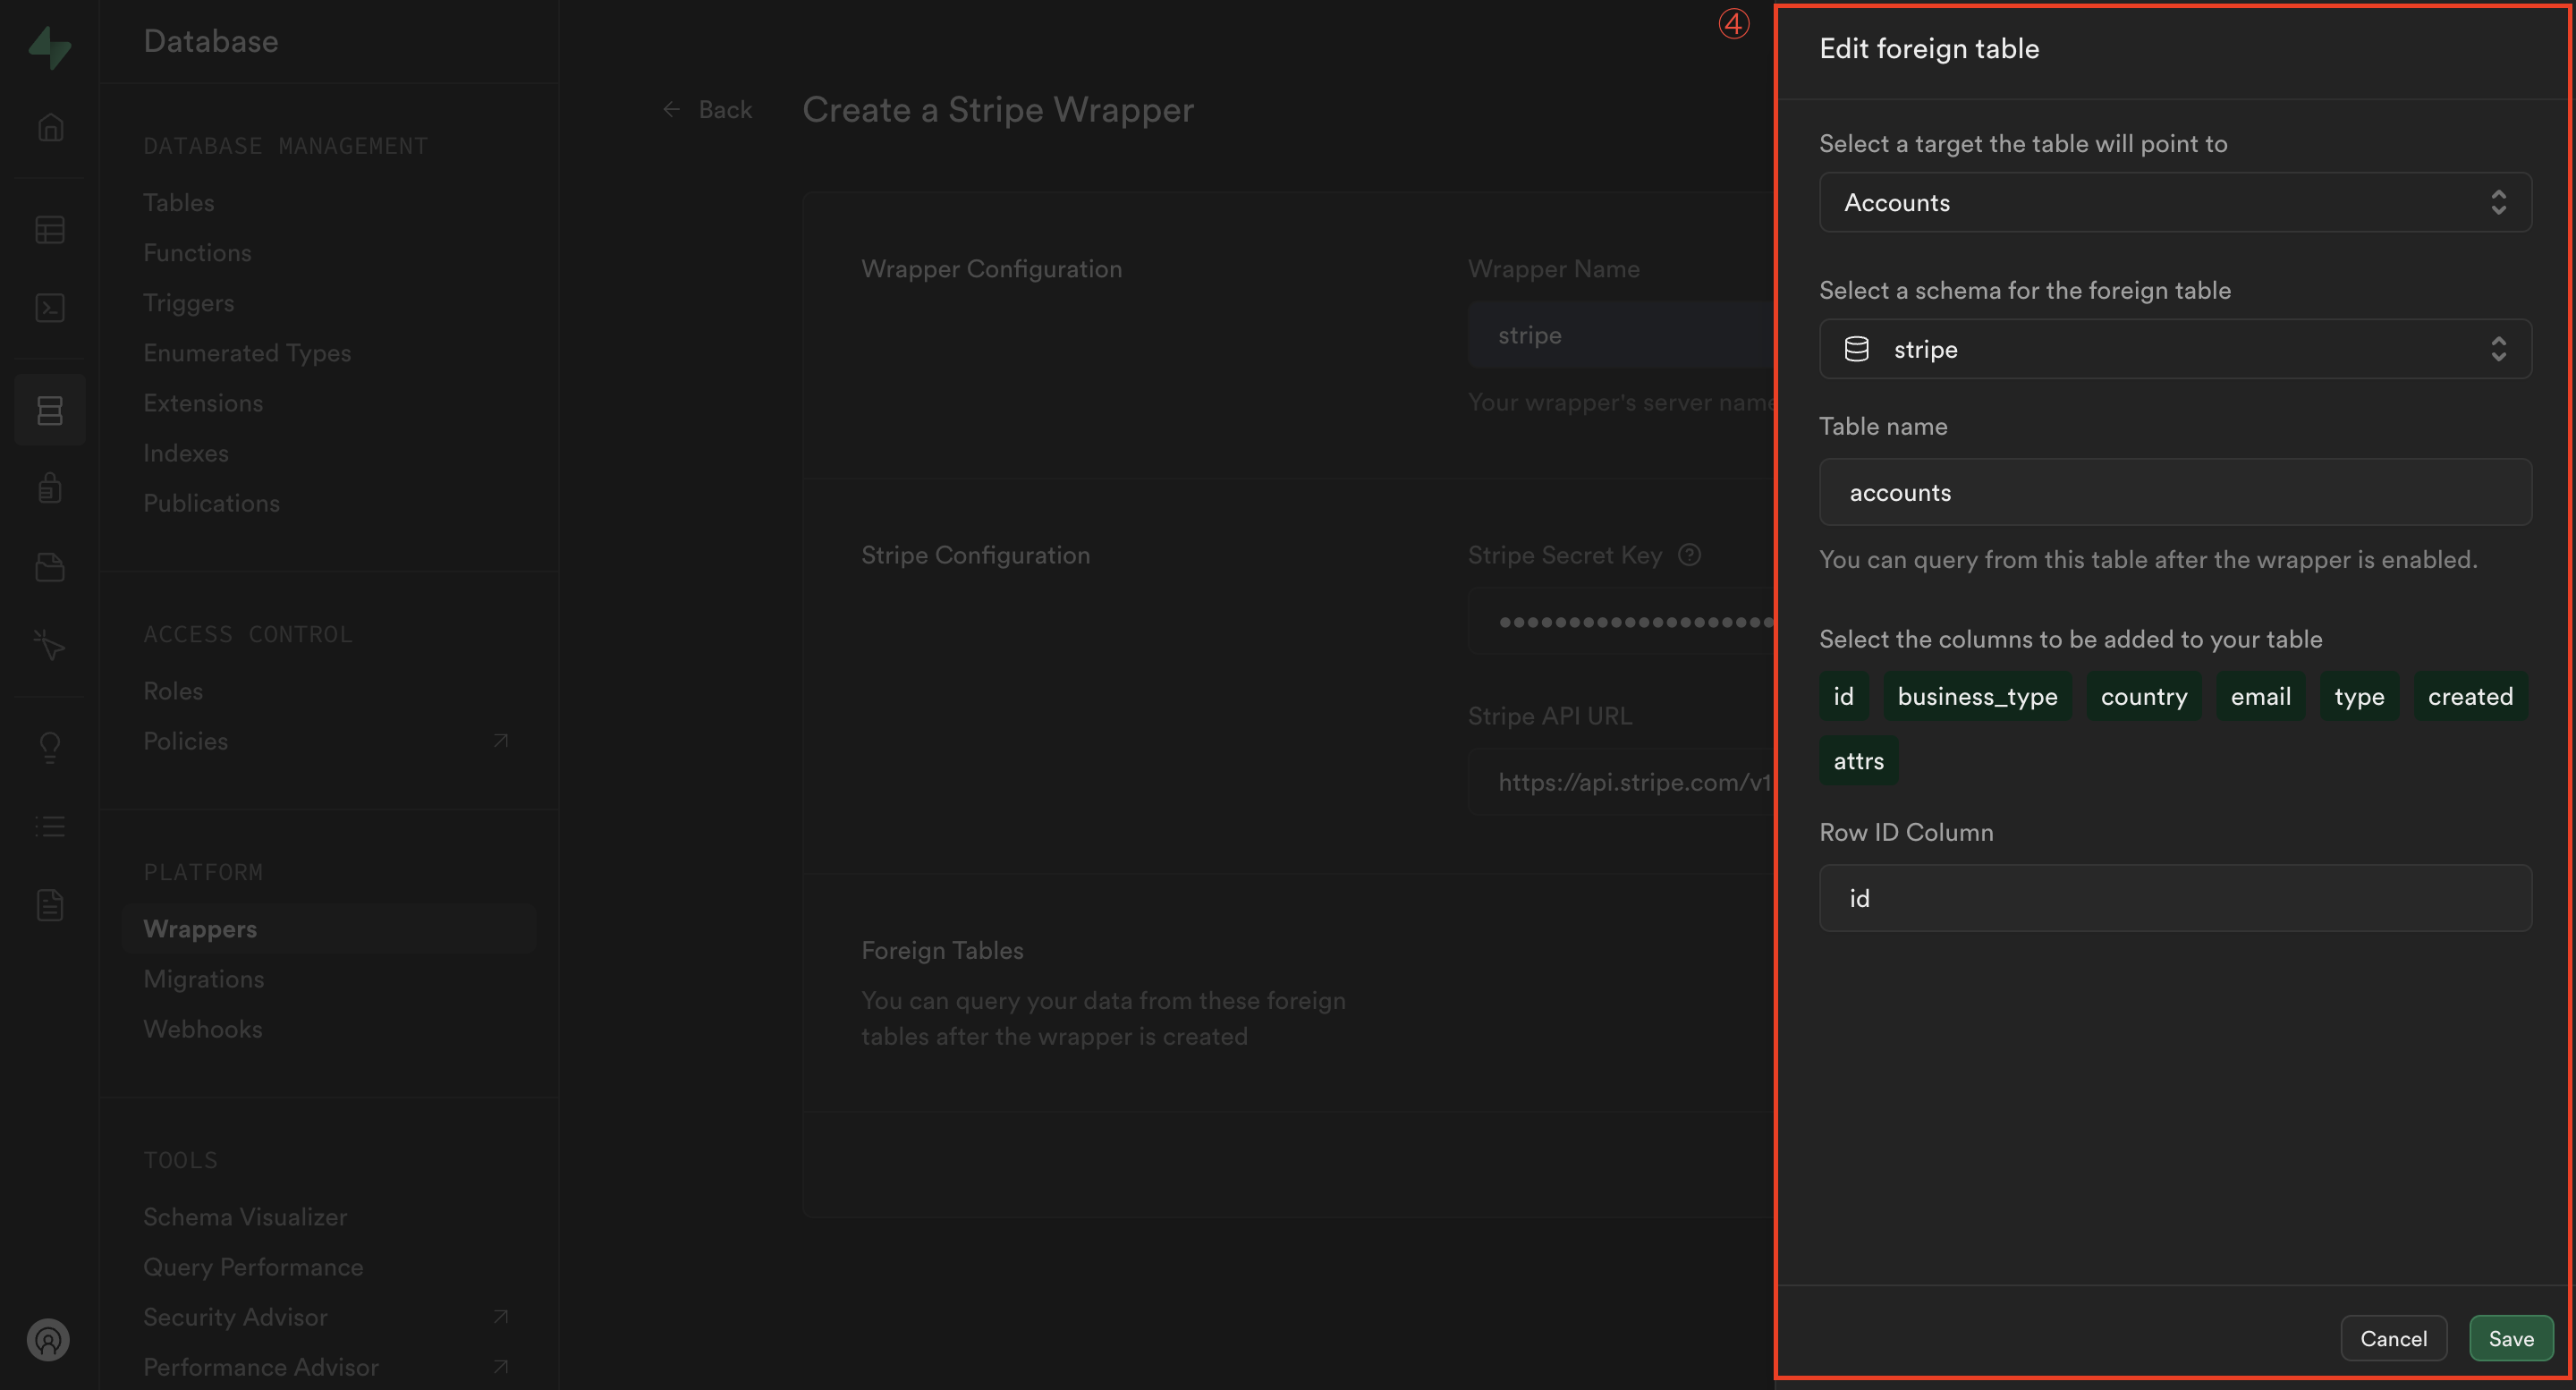Click the Schema Visualizer icon in Tools
2576x1390 pixels.
coord(245,1217)
